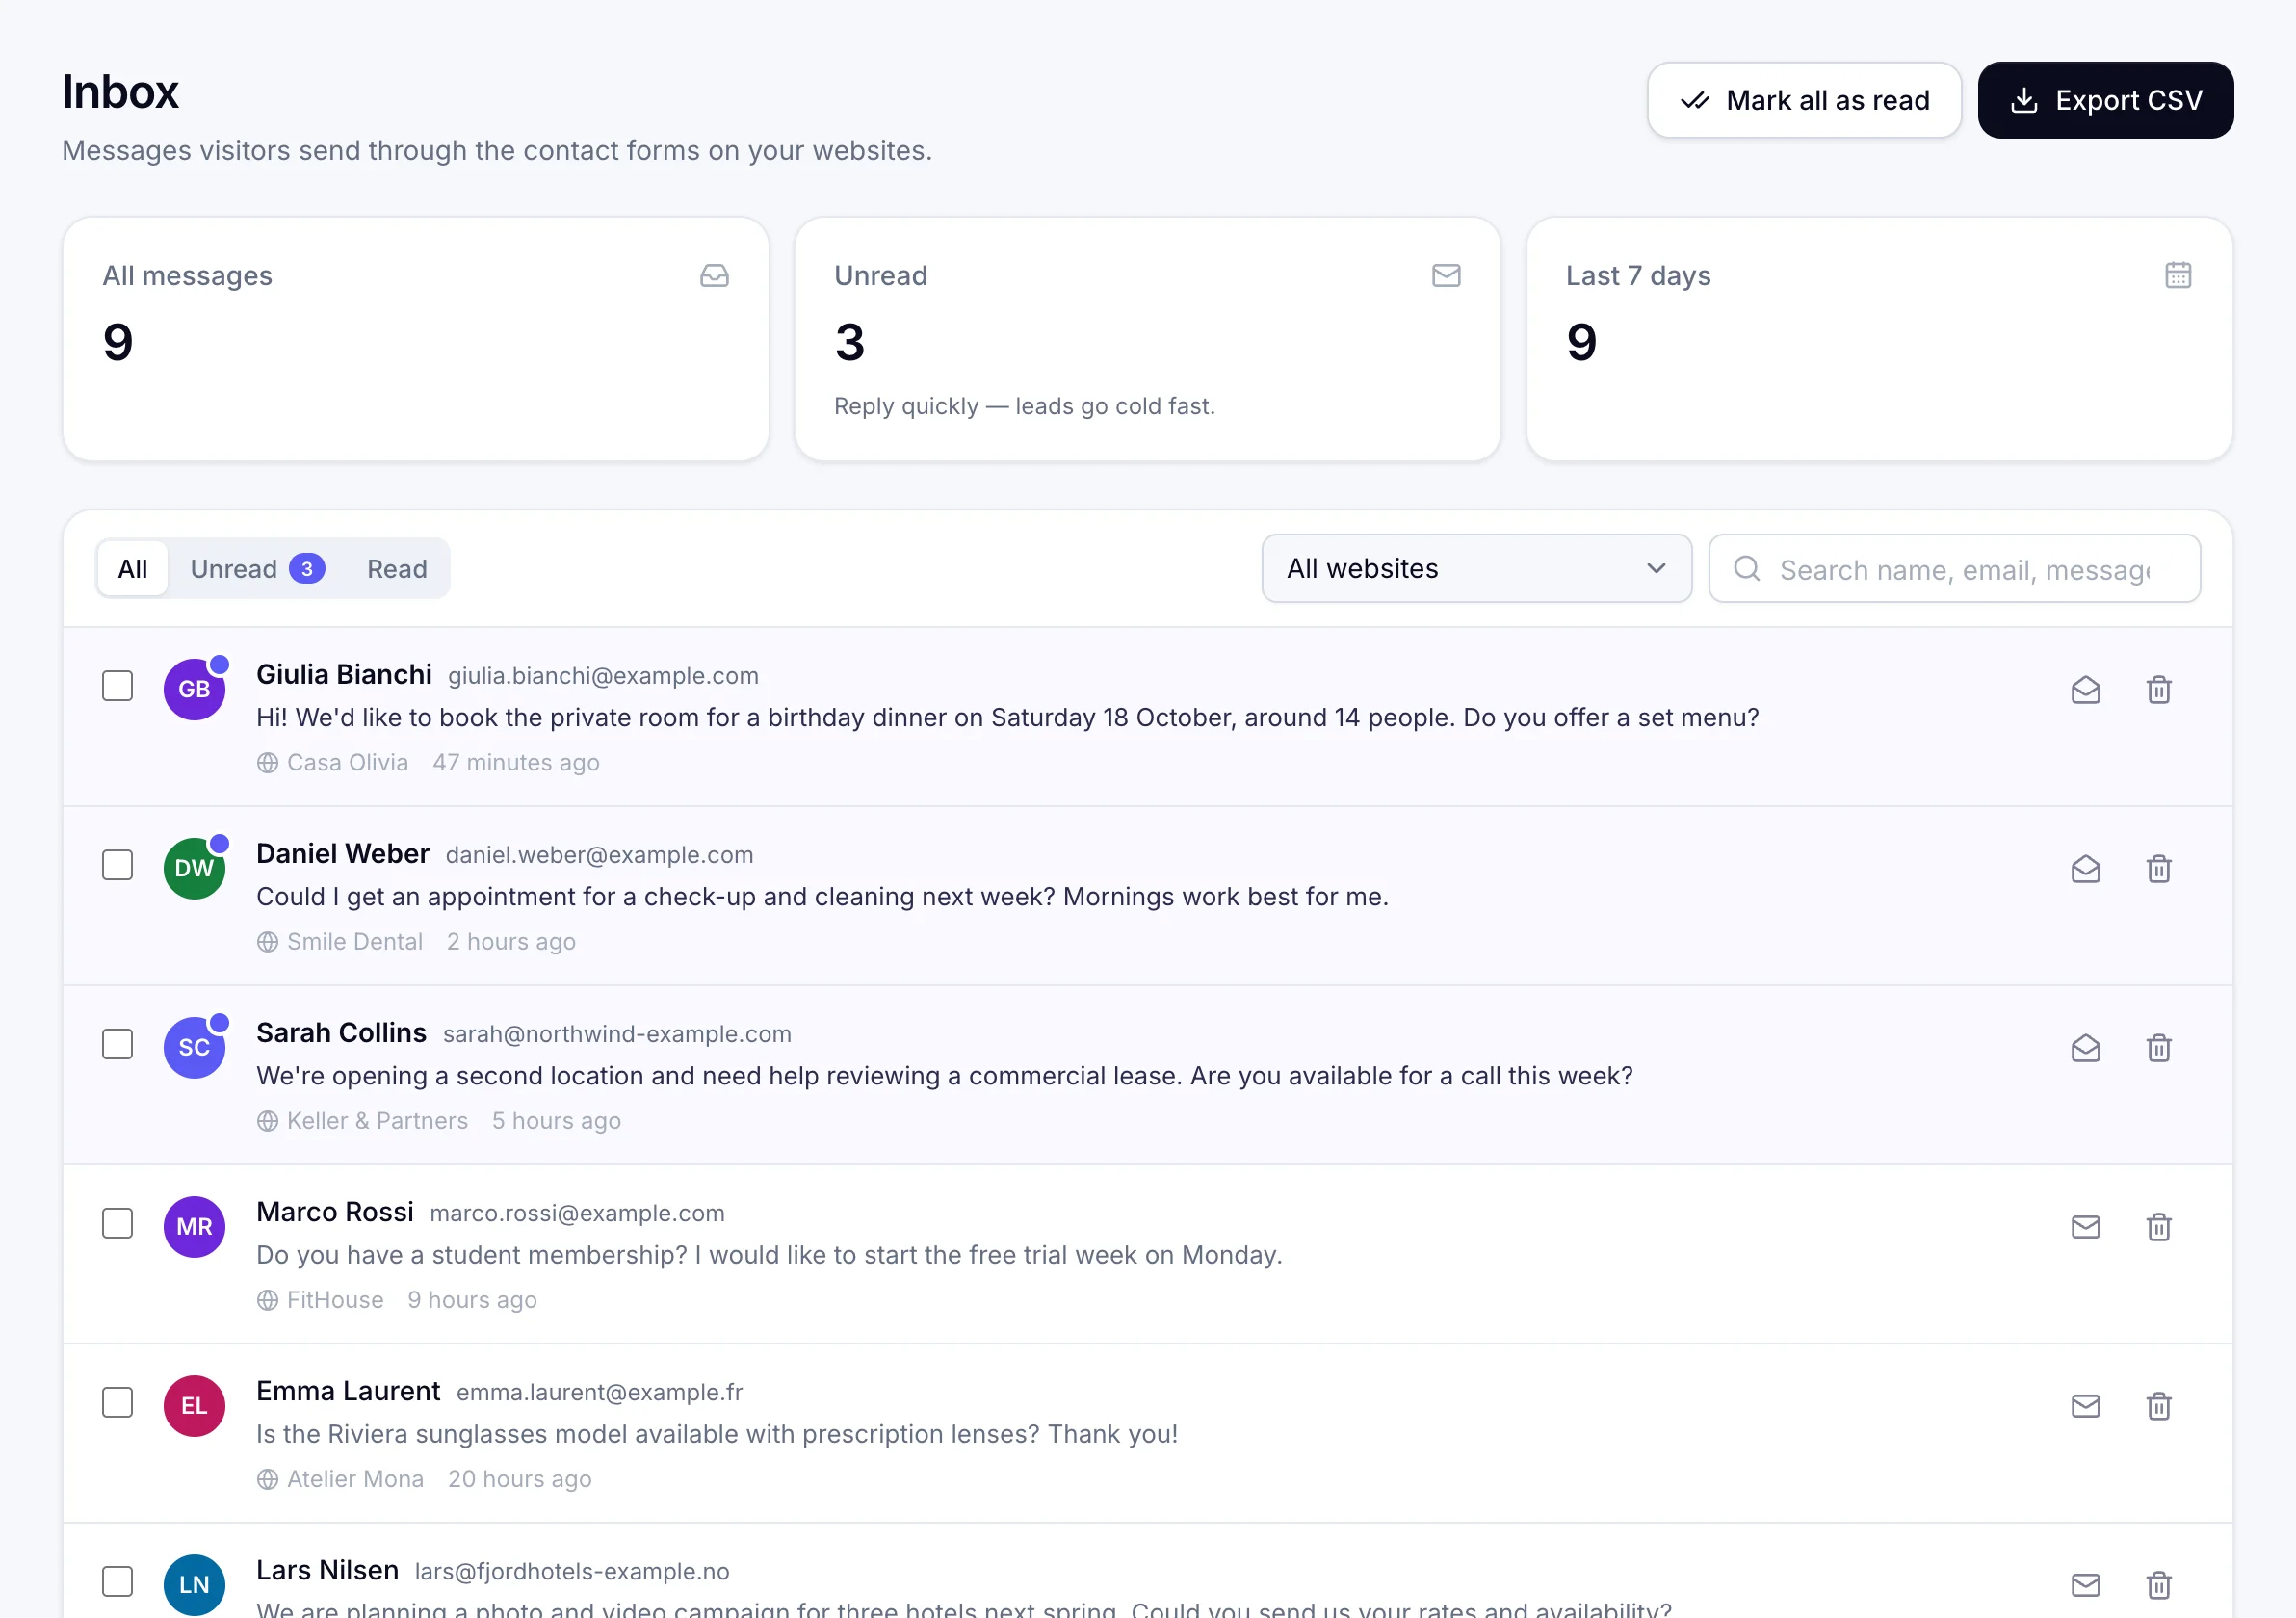
Task: Delete Emma Laurent's message
Action: pyautogui.click(x=2158, y=1406)
